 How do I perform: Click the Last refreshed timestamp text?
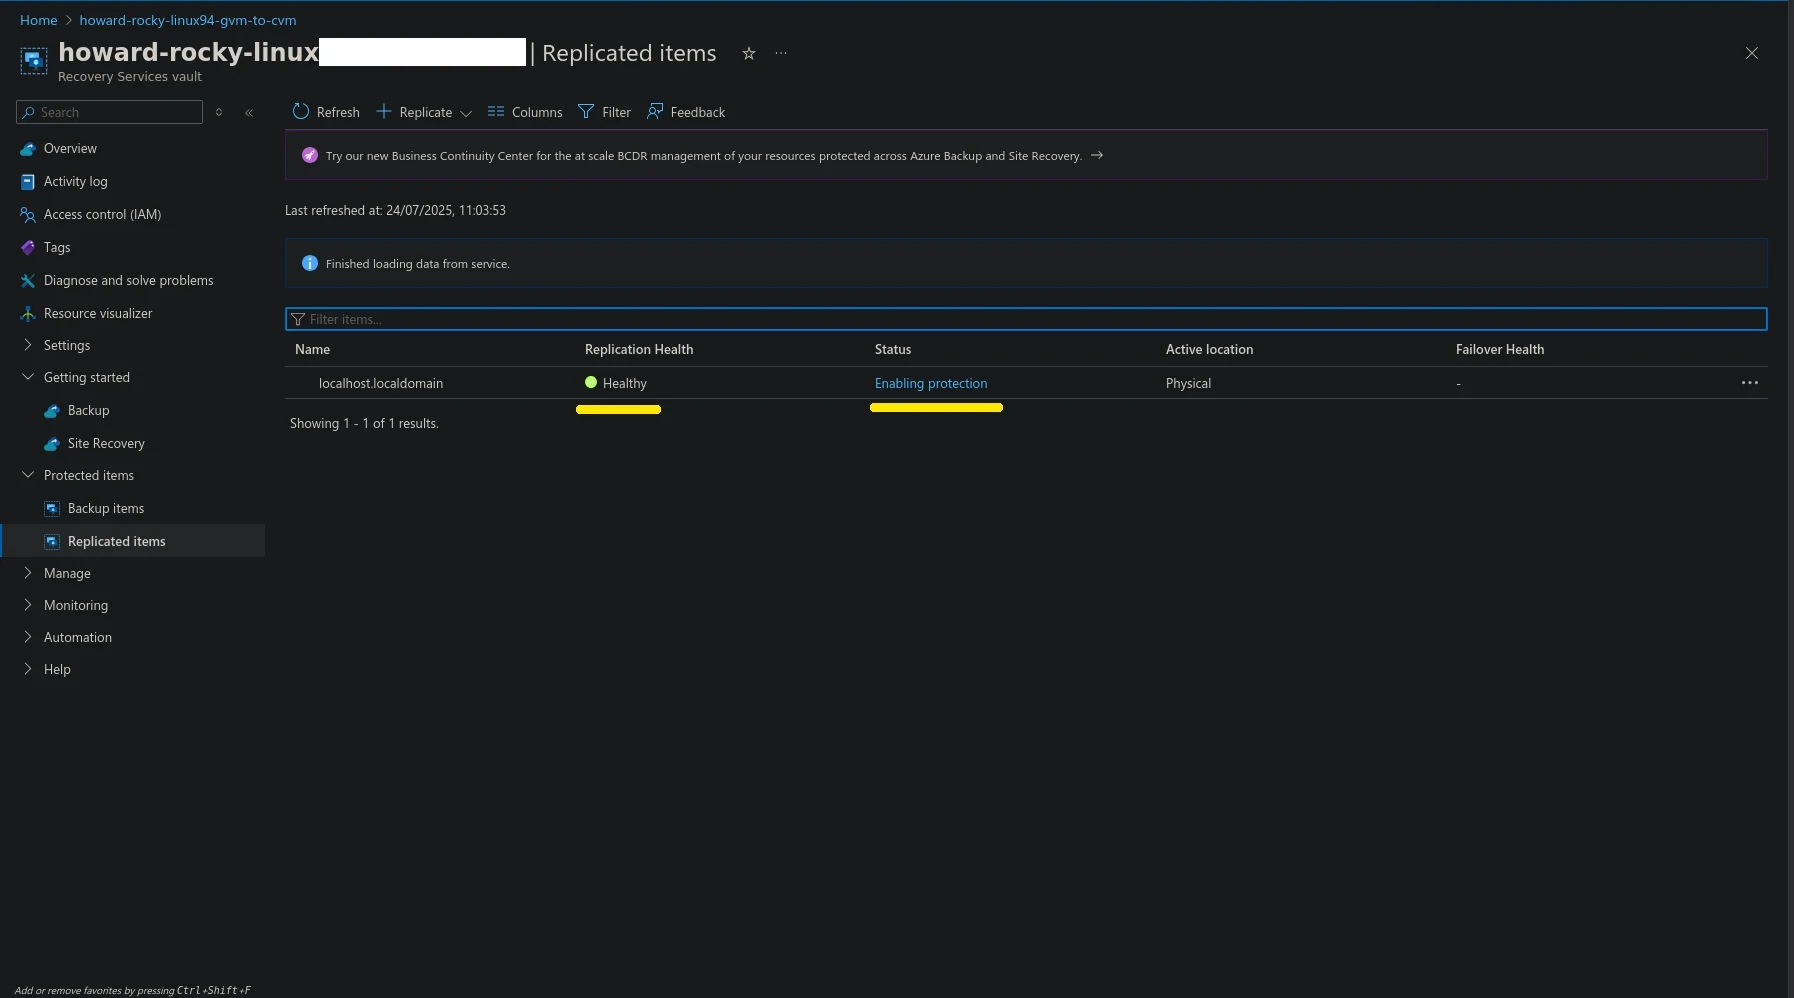coord(395,210)
